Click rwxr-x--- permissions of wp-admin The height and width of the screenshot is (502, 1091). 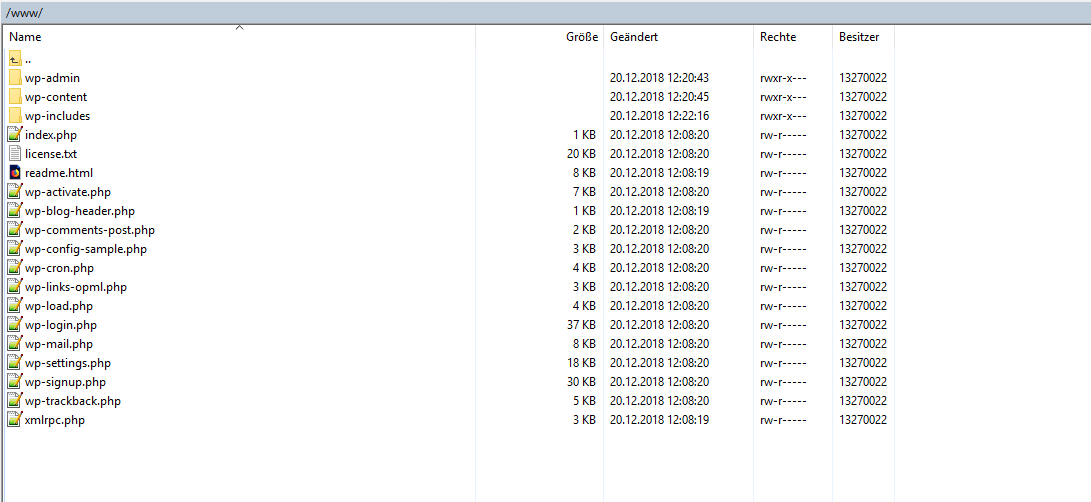[783, 78]
